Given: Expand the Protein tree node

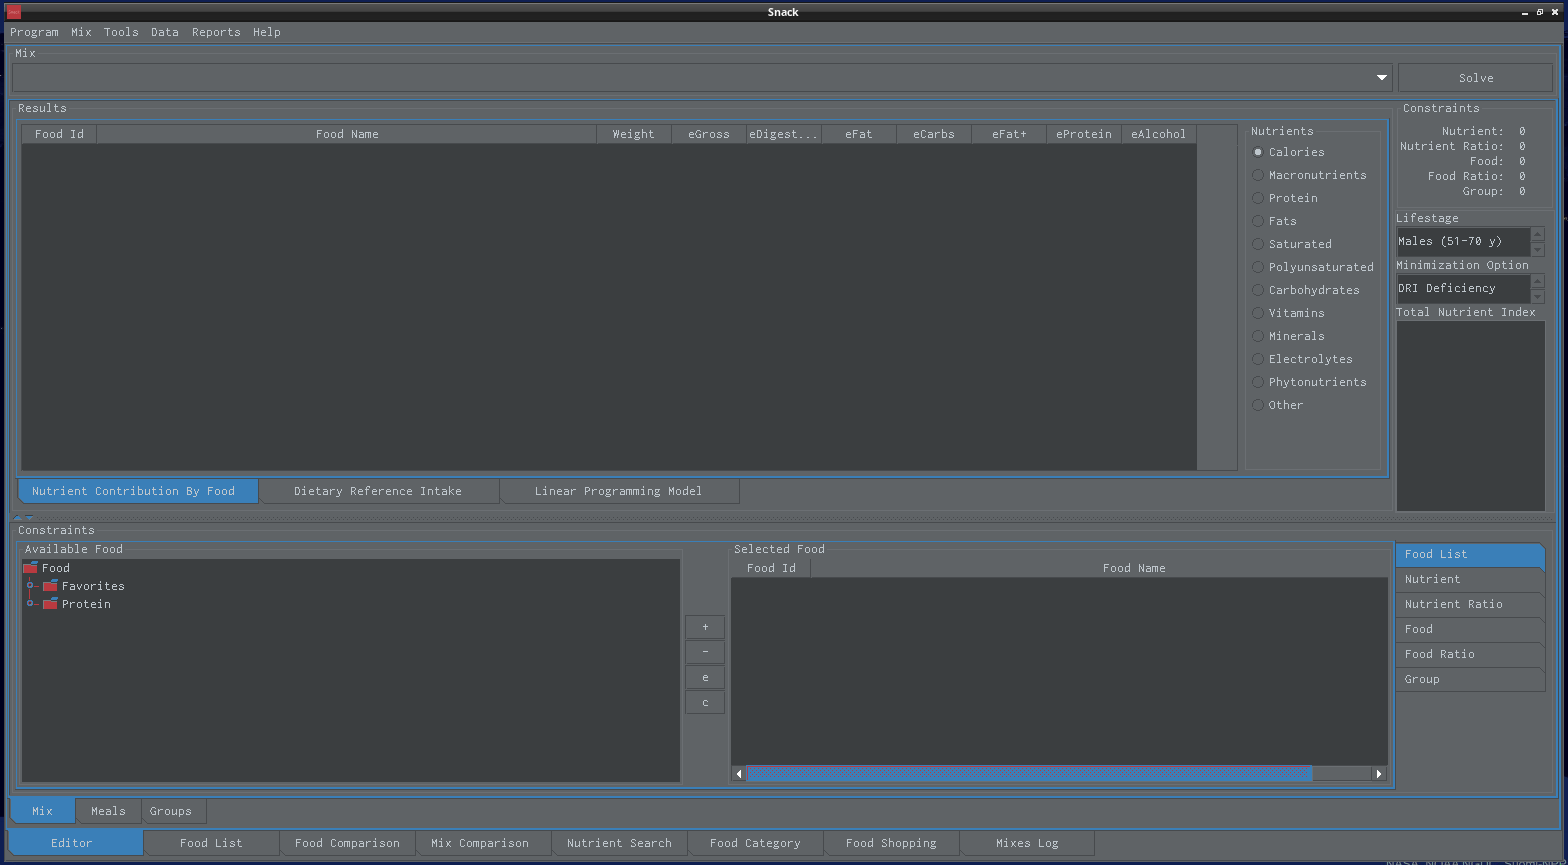Looking at the screenshot, I should (31, 604).
